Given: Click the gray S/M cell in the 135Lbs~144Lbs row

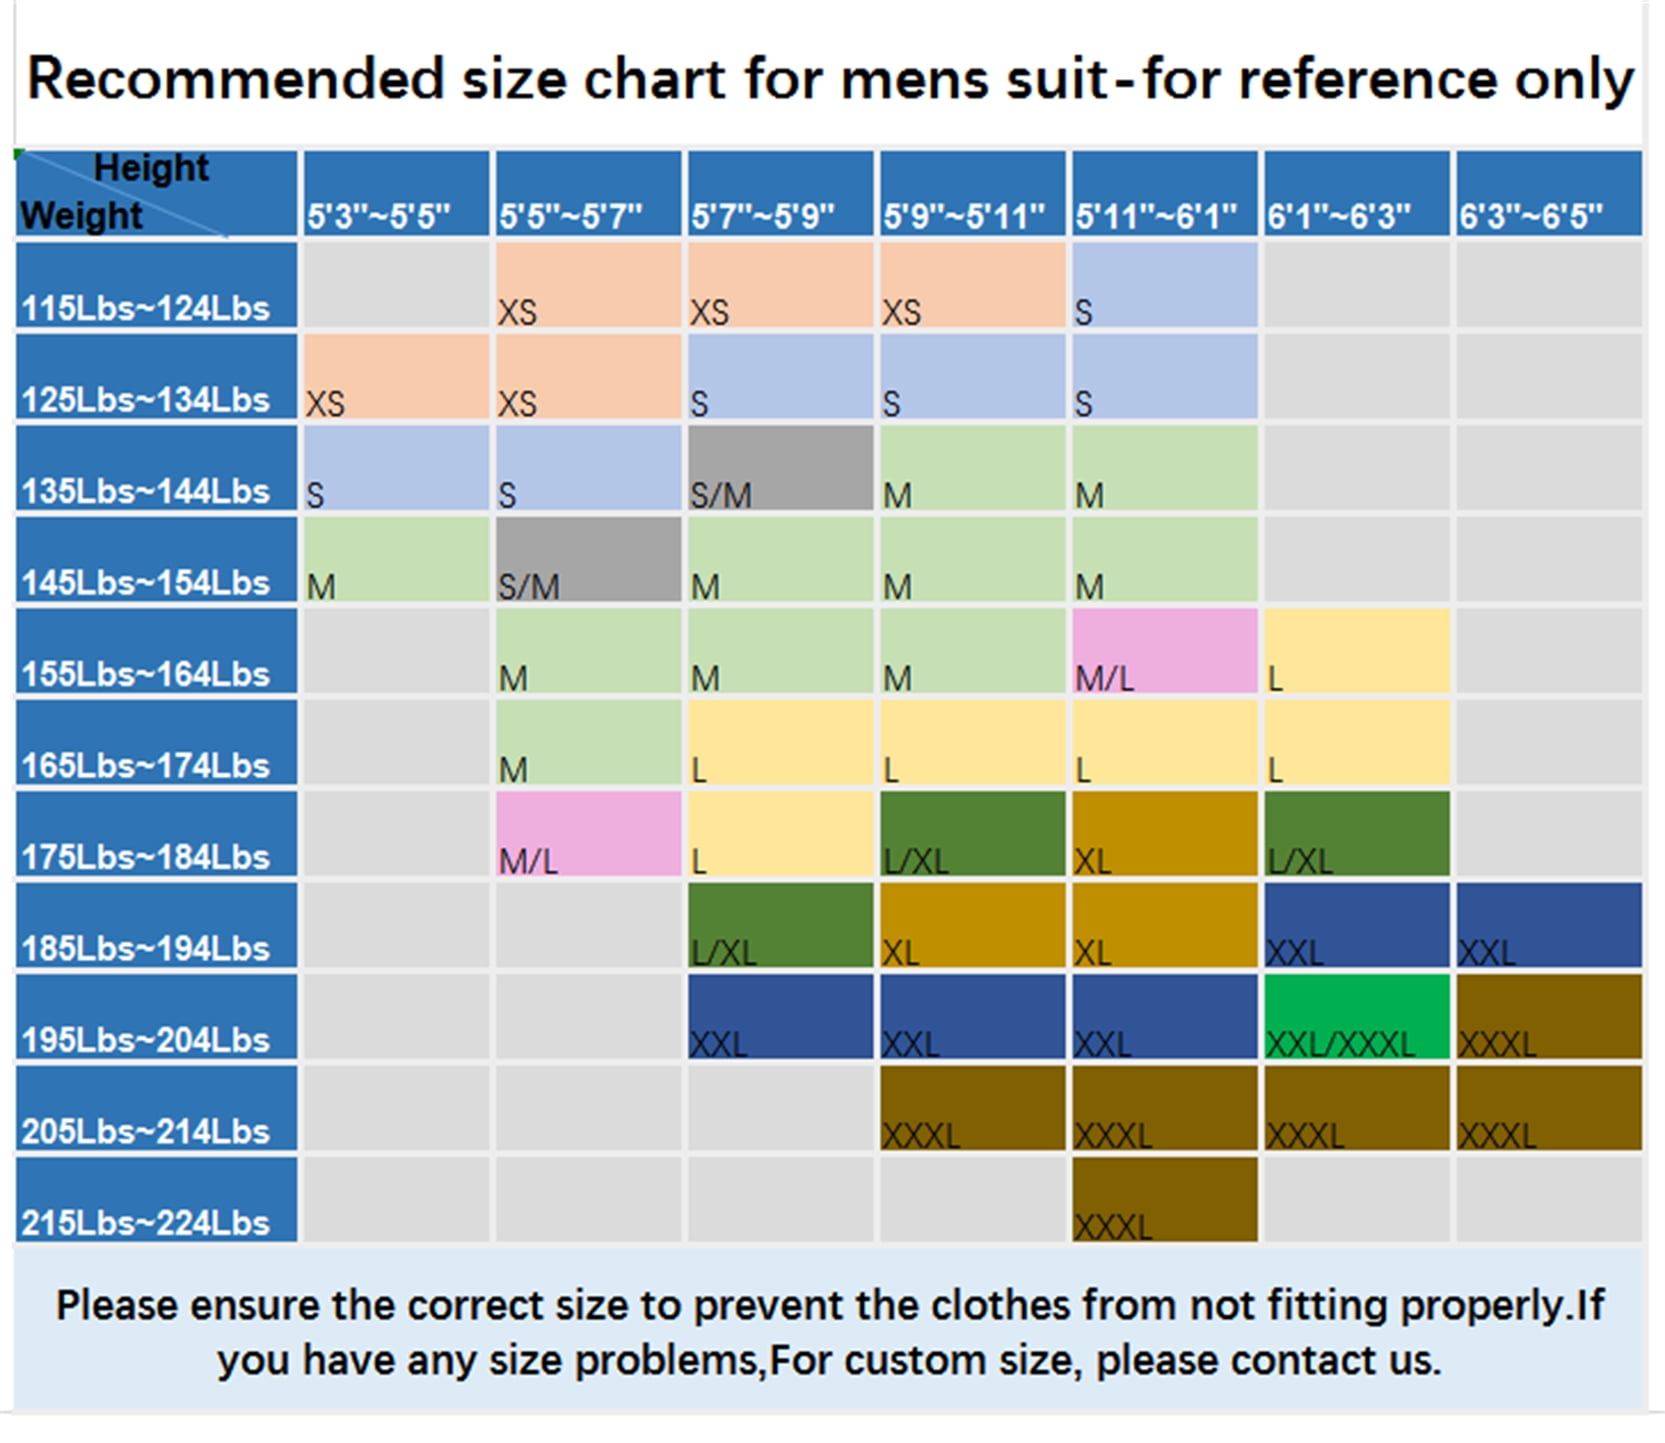Looking at the screenshot, I should point(780,468).
